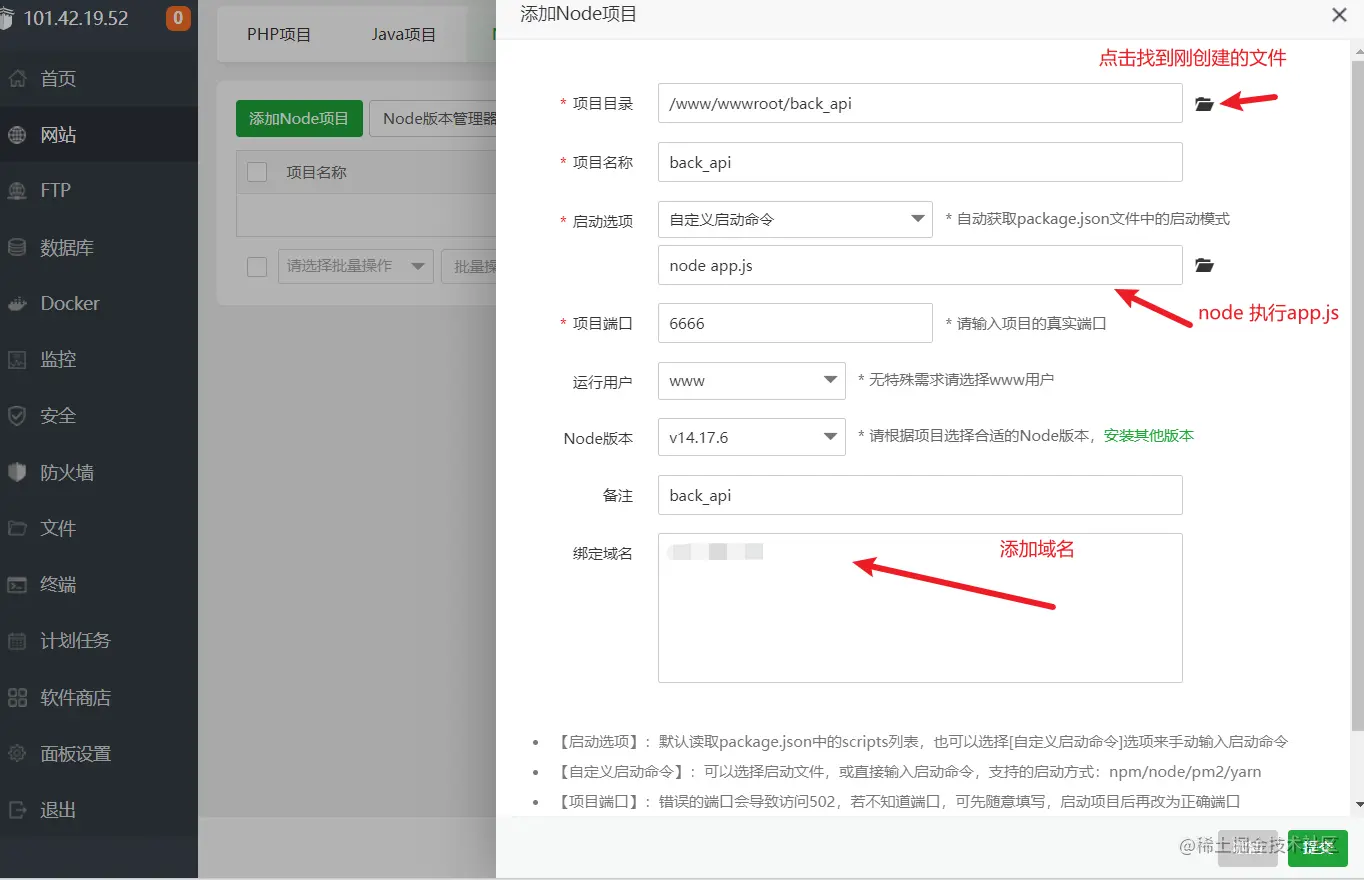Select 软件商店 in the sidebar menu

[76, 697]
